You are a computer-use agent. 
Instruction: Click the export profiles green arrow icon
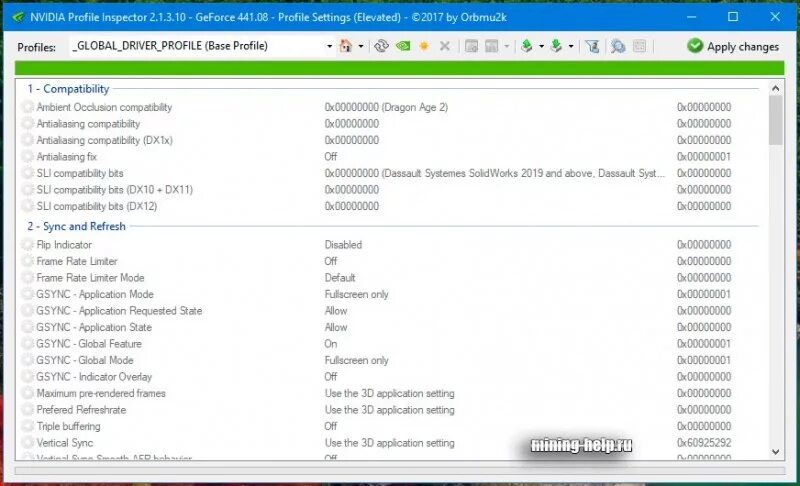(x=527, y=46)
